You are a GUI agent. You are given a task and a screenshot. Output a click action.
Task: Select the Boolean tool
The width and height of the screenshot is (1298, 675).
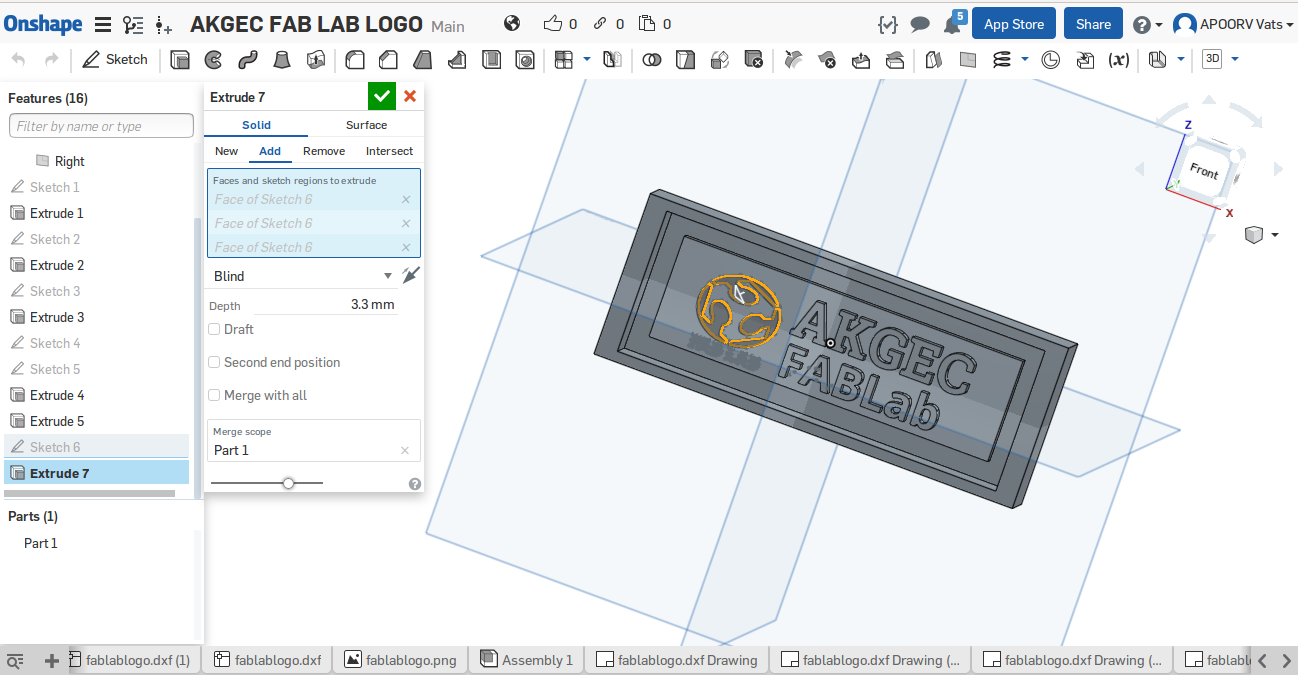[x=651, y=60]
